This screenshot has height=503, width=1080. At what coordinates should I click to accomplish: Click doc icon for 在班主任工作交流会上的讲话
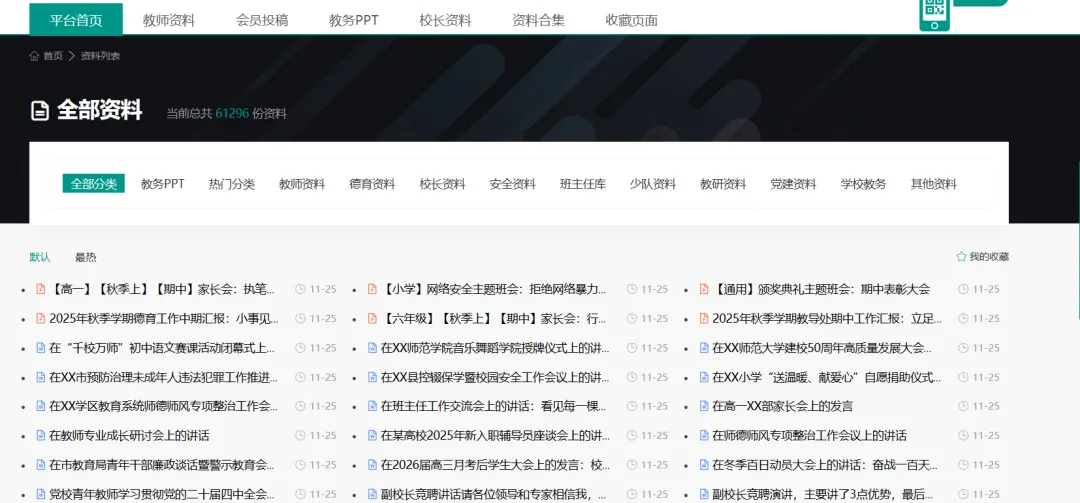click(372, 406)
